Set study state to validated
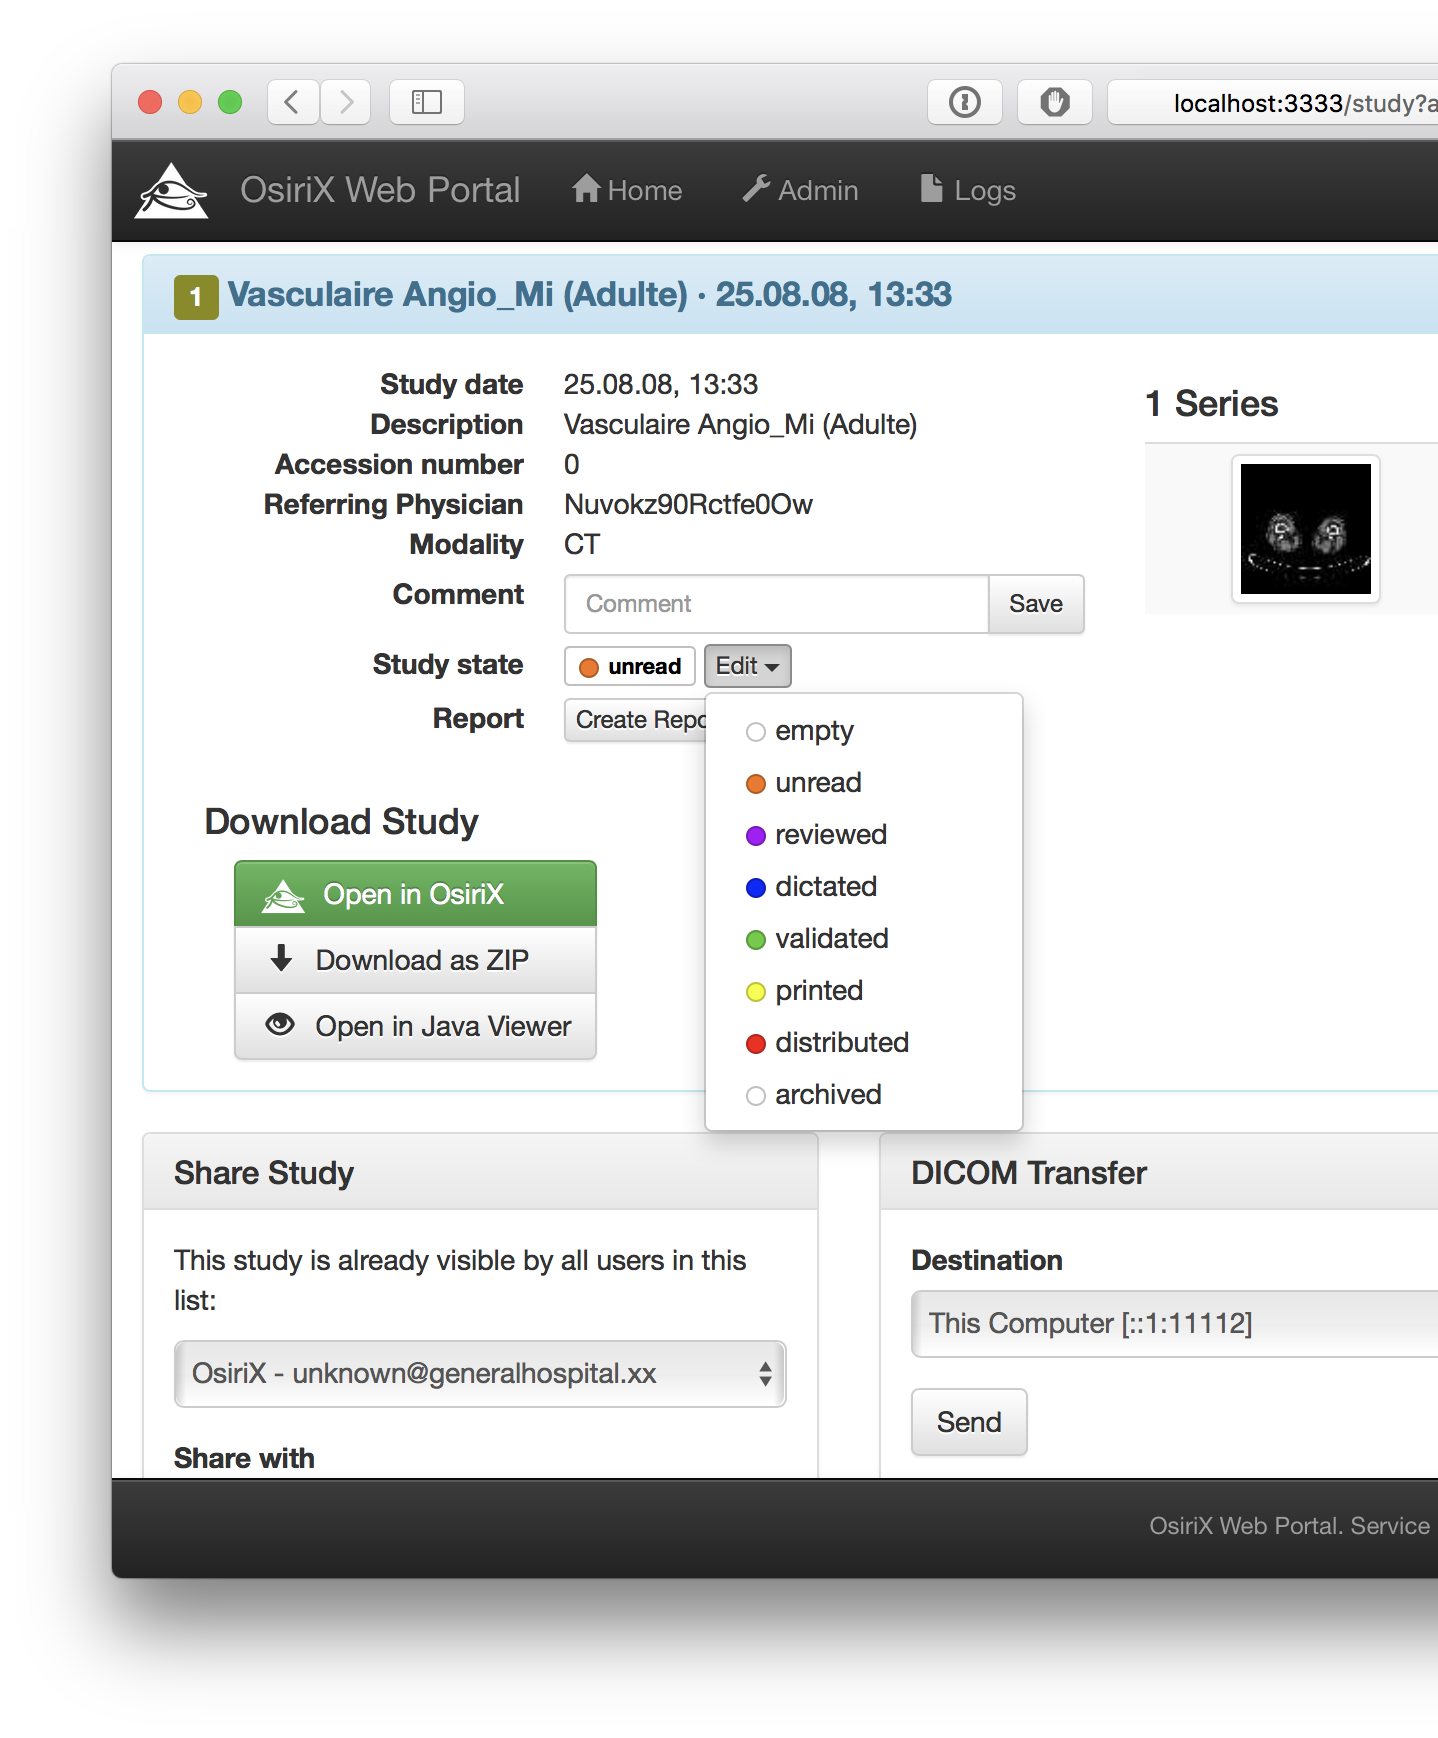Image resolution: width=1438 pixels, height=1738 pixels. (864, 939)
